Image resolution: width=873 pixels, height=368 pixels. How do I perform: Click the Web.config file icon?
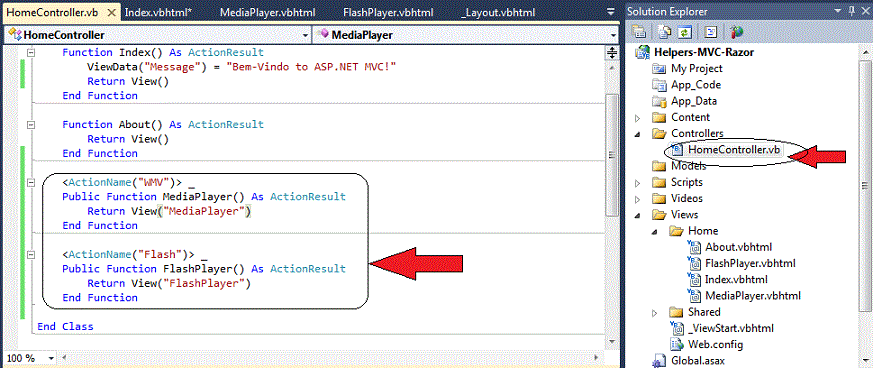676,344
